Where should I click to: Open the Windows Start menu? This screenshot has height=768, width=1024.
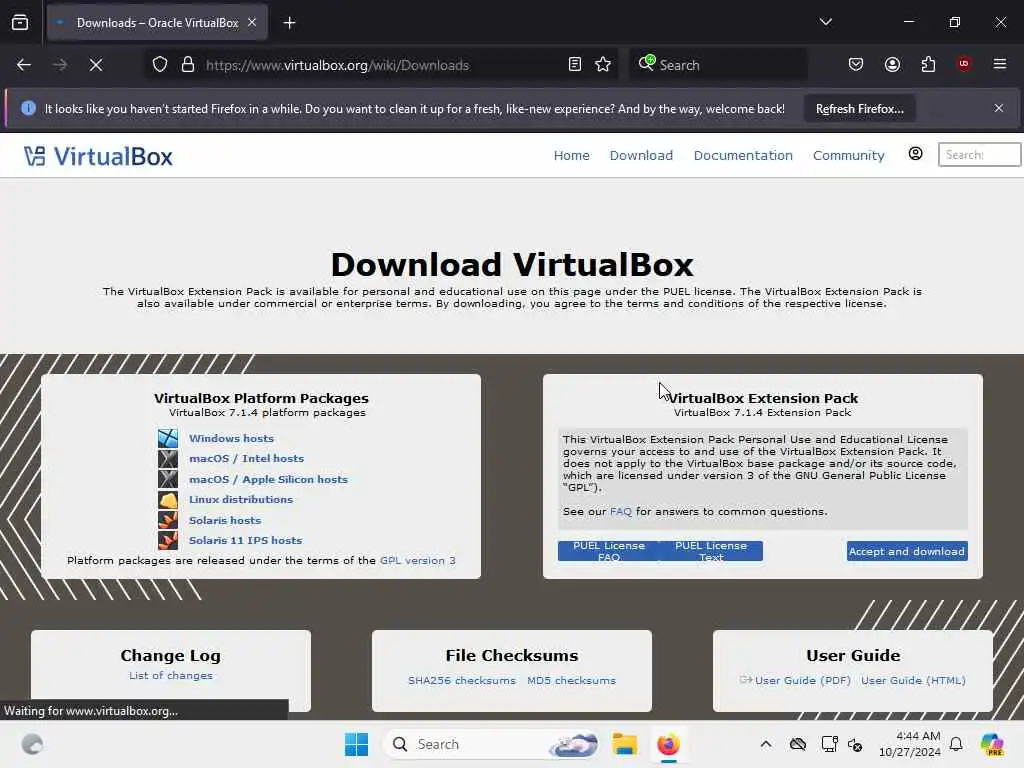(x=356, y=744)
